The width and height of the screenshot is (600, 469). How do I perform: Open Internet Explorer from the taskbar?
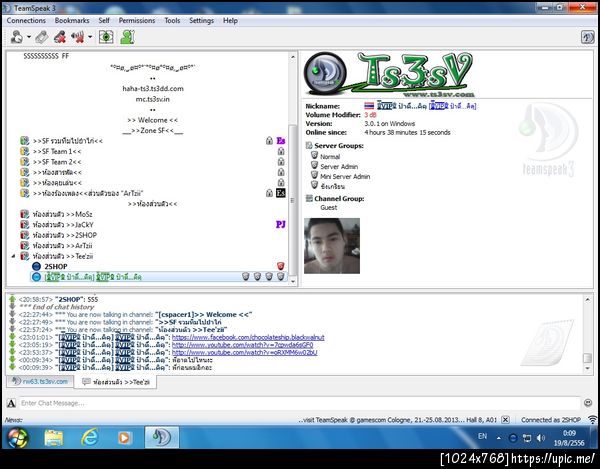tap(90, 438)
